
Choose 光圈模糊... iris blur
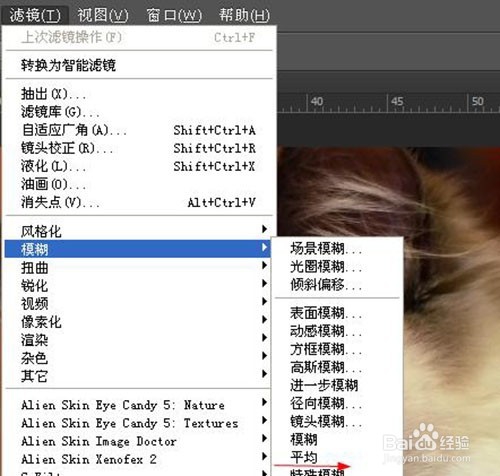pyautogui.click(x=337, y=266)
